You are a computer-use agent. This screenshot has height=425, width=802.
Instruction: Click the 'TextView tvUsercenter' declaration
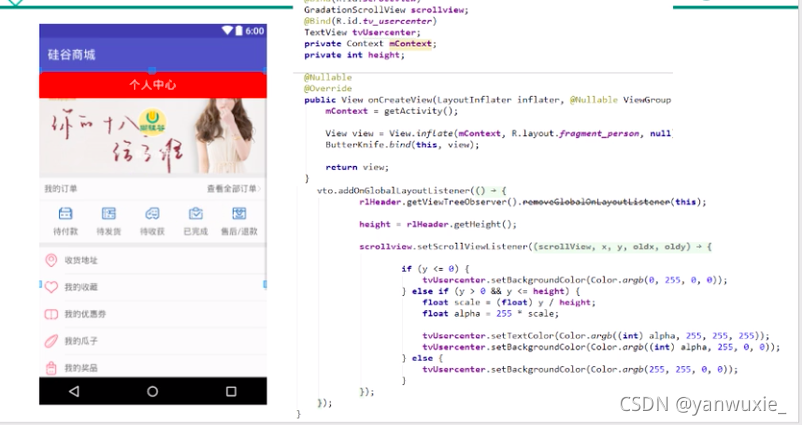363,33
